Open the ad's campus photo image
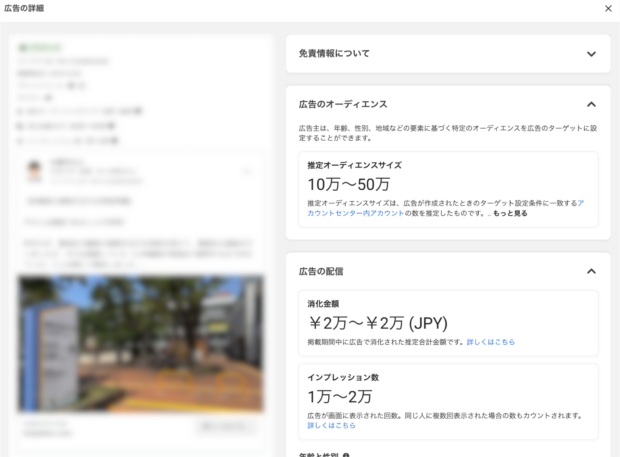The height and width of the screenshot is (457, 620). coord(140,343)
